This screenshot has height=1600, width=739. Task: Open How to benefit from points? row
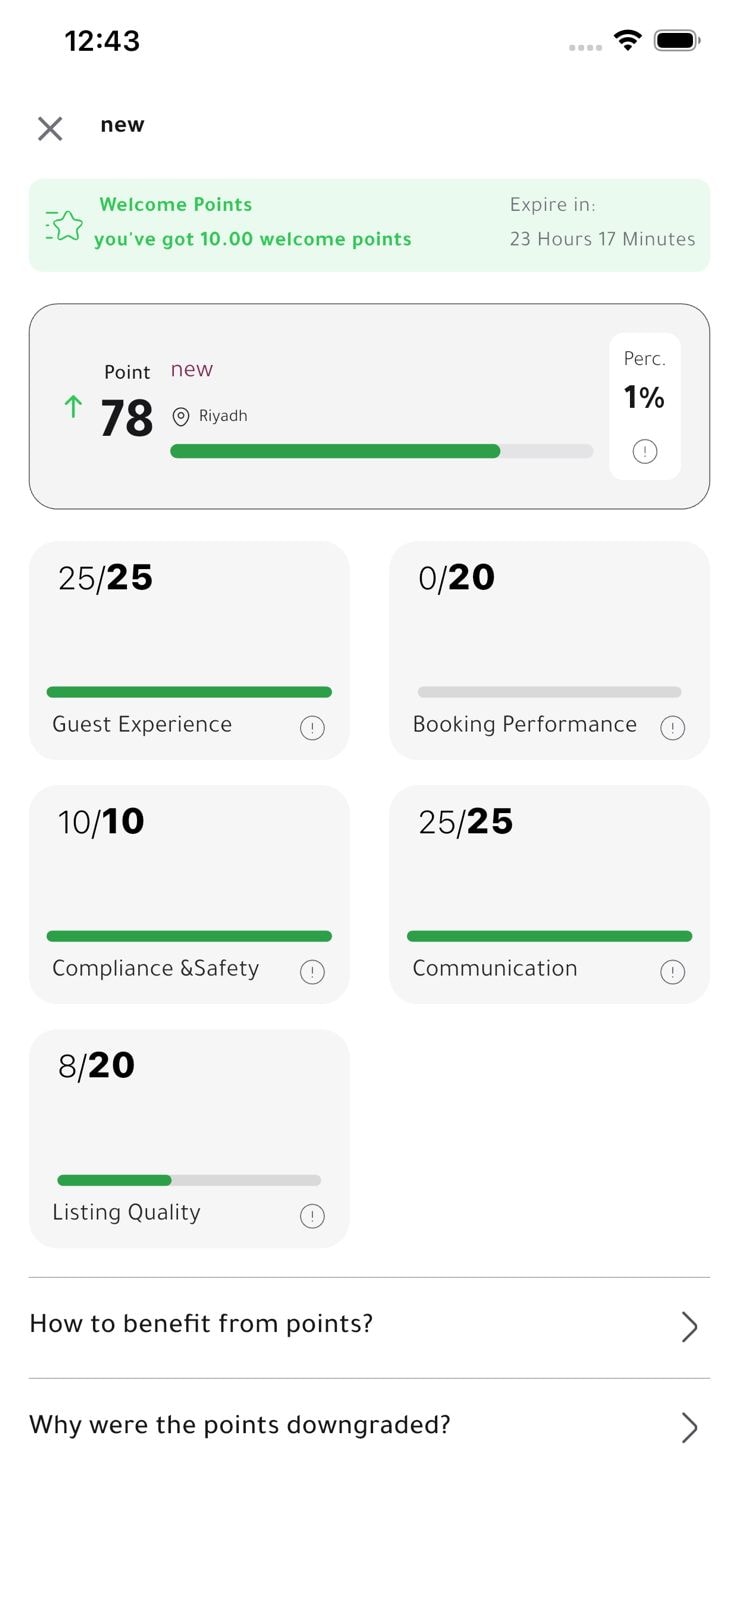369,1327
